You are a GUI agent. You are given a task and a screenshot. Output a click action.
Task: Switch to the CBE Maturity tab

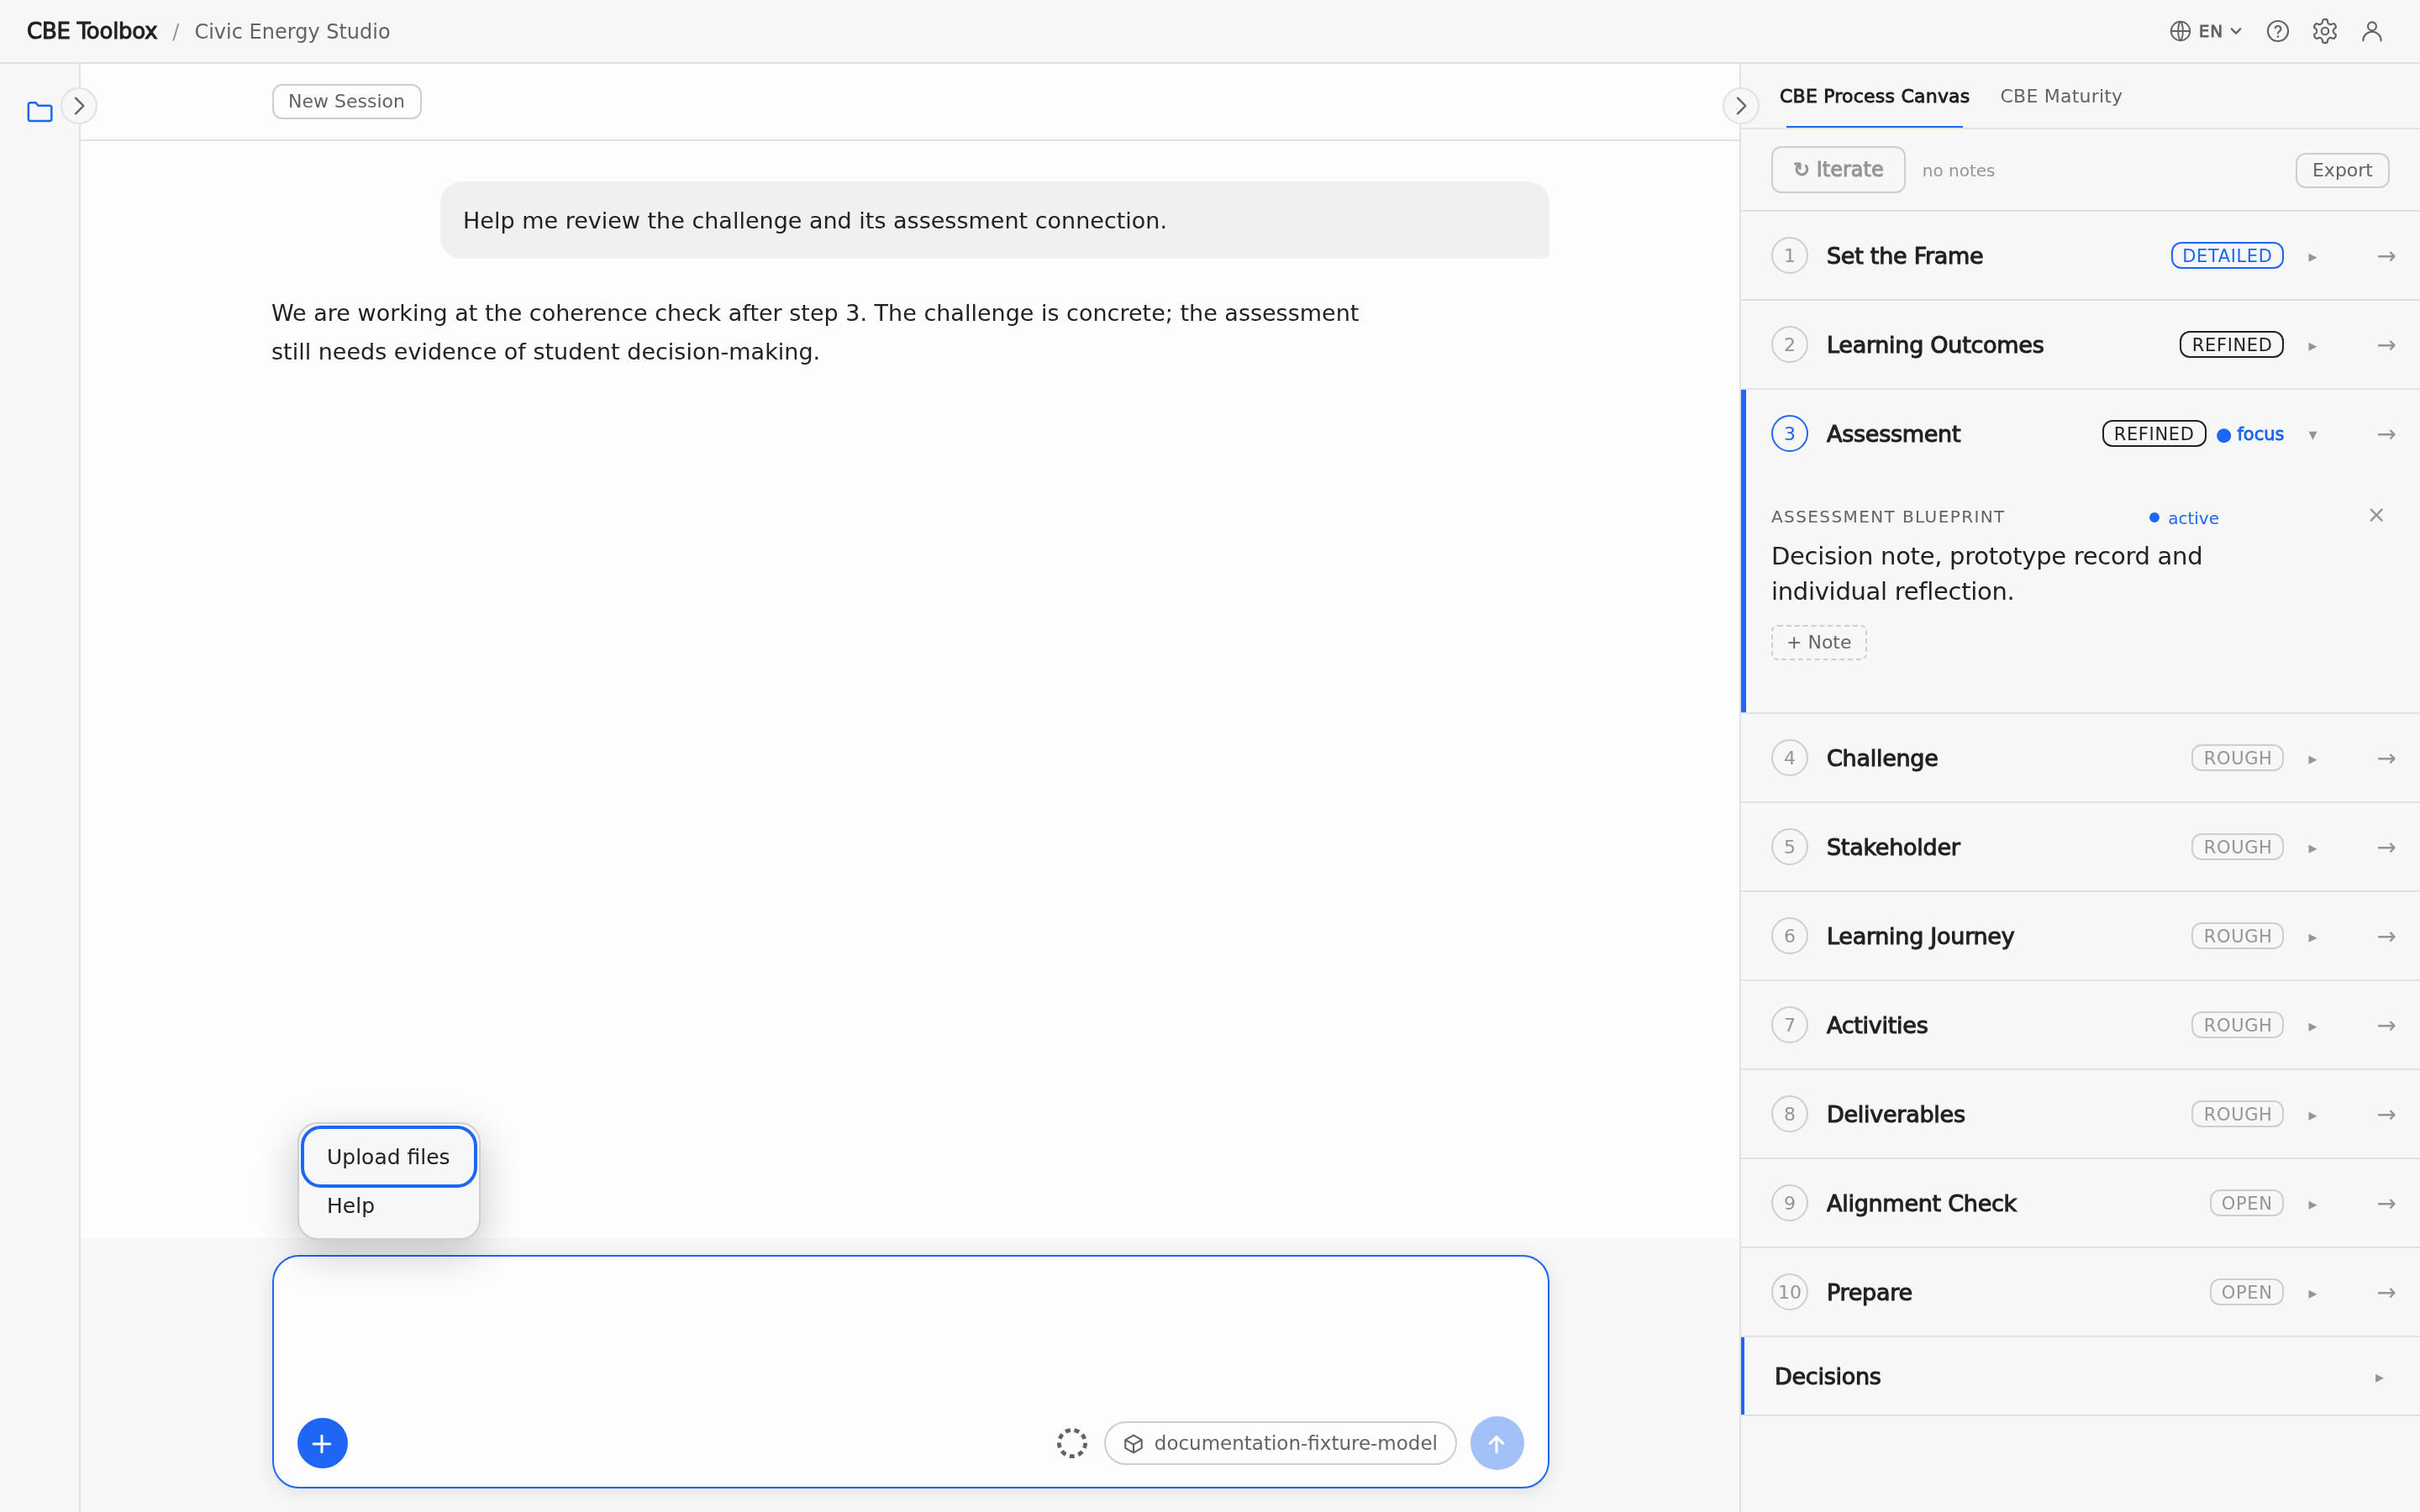[2060, 96]
